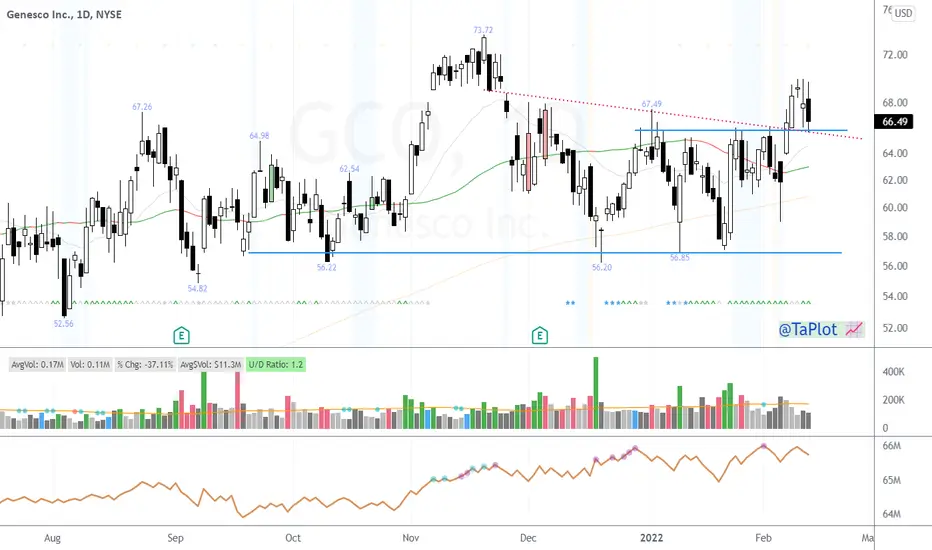The height and width of the screenshot is (550, 932).
Task: Click the USD currency button
Action: pyautogui.click(x=903, y=12)
